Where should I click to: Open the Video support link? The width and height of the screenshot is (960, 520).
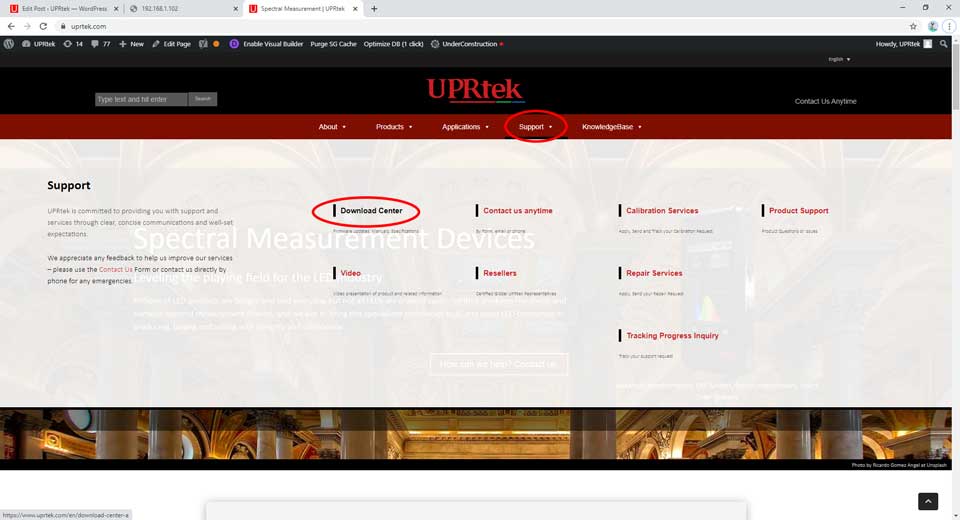(350, 273)
